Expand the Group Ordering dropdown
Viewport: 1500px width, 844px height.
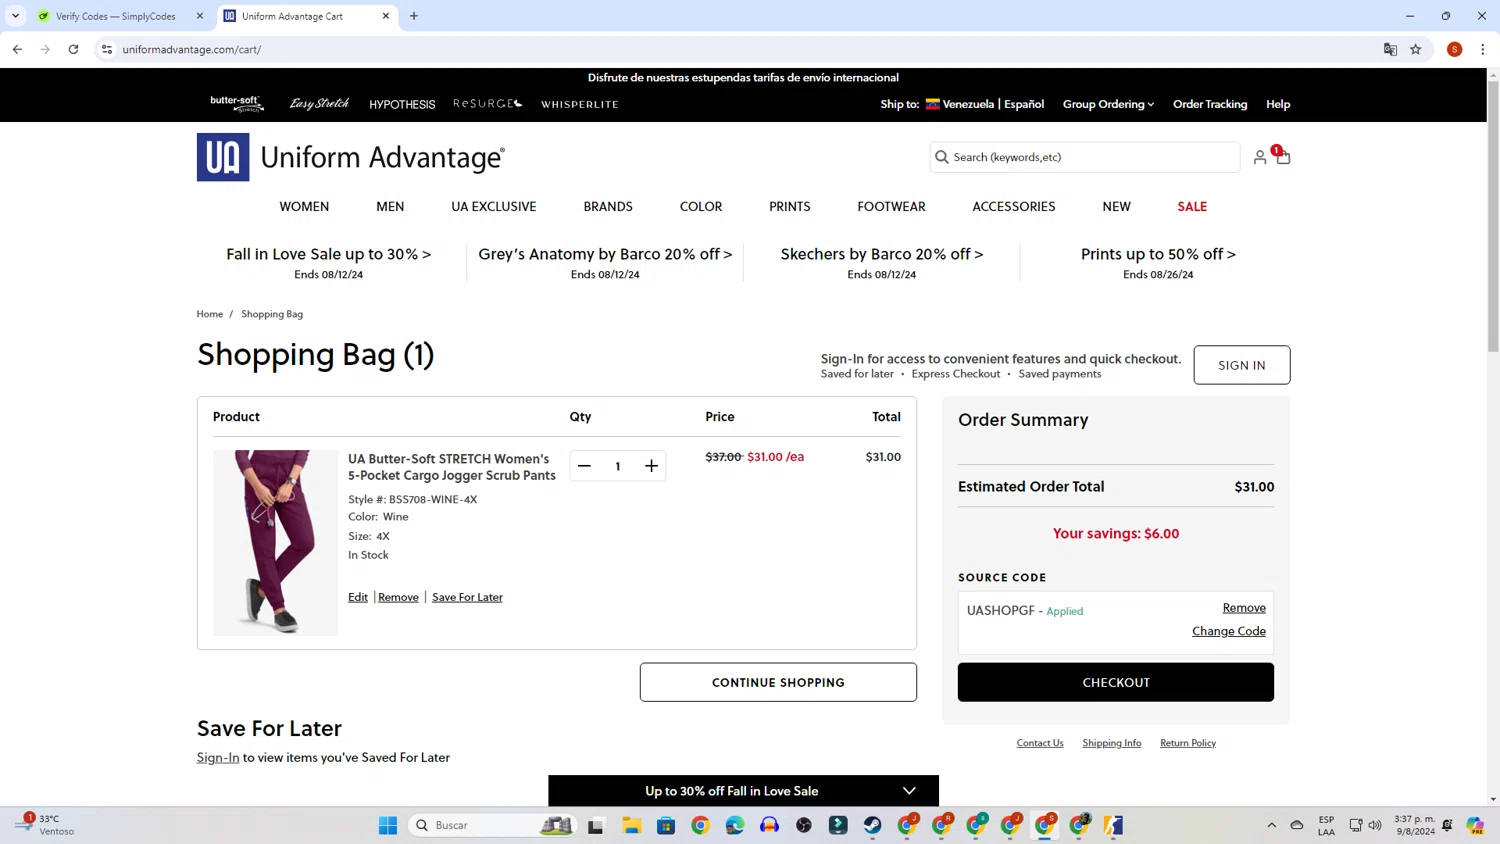coord(1108,104)
